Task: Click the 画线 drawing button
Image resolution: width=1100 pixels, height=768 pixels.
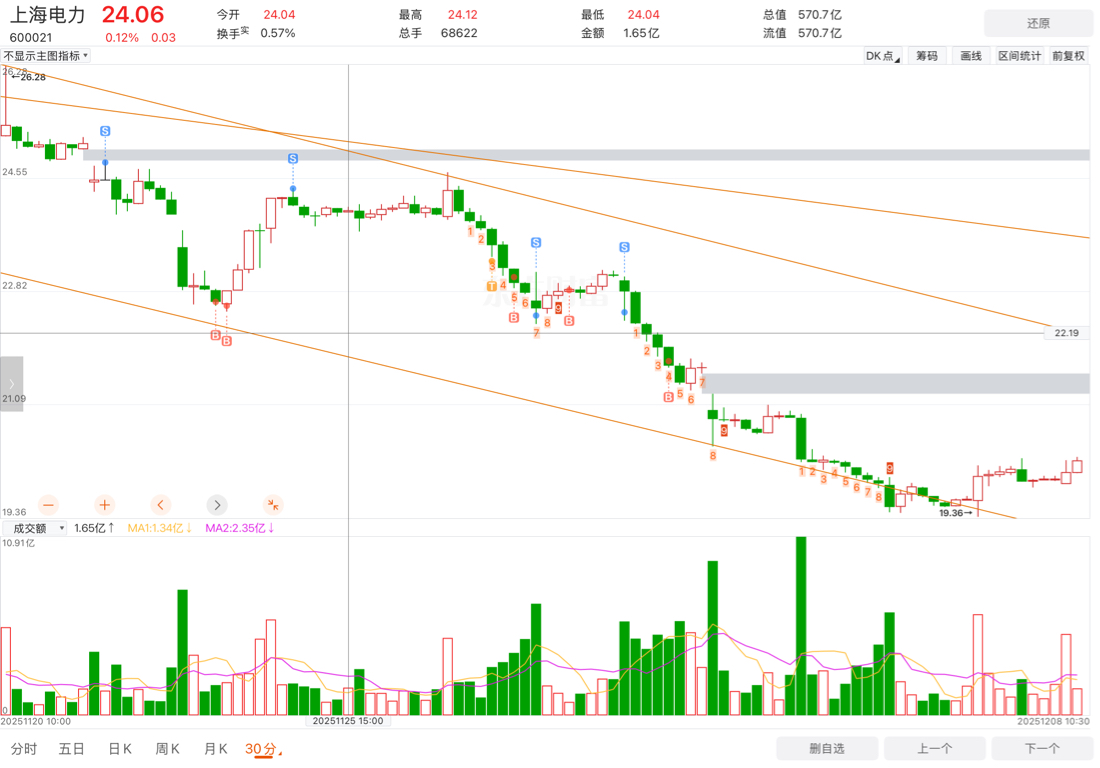Action: tap(971, 56)
